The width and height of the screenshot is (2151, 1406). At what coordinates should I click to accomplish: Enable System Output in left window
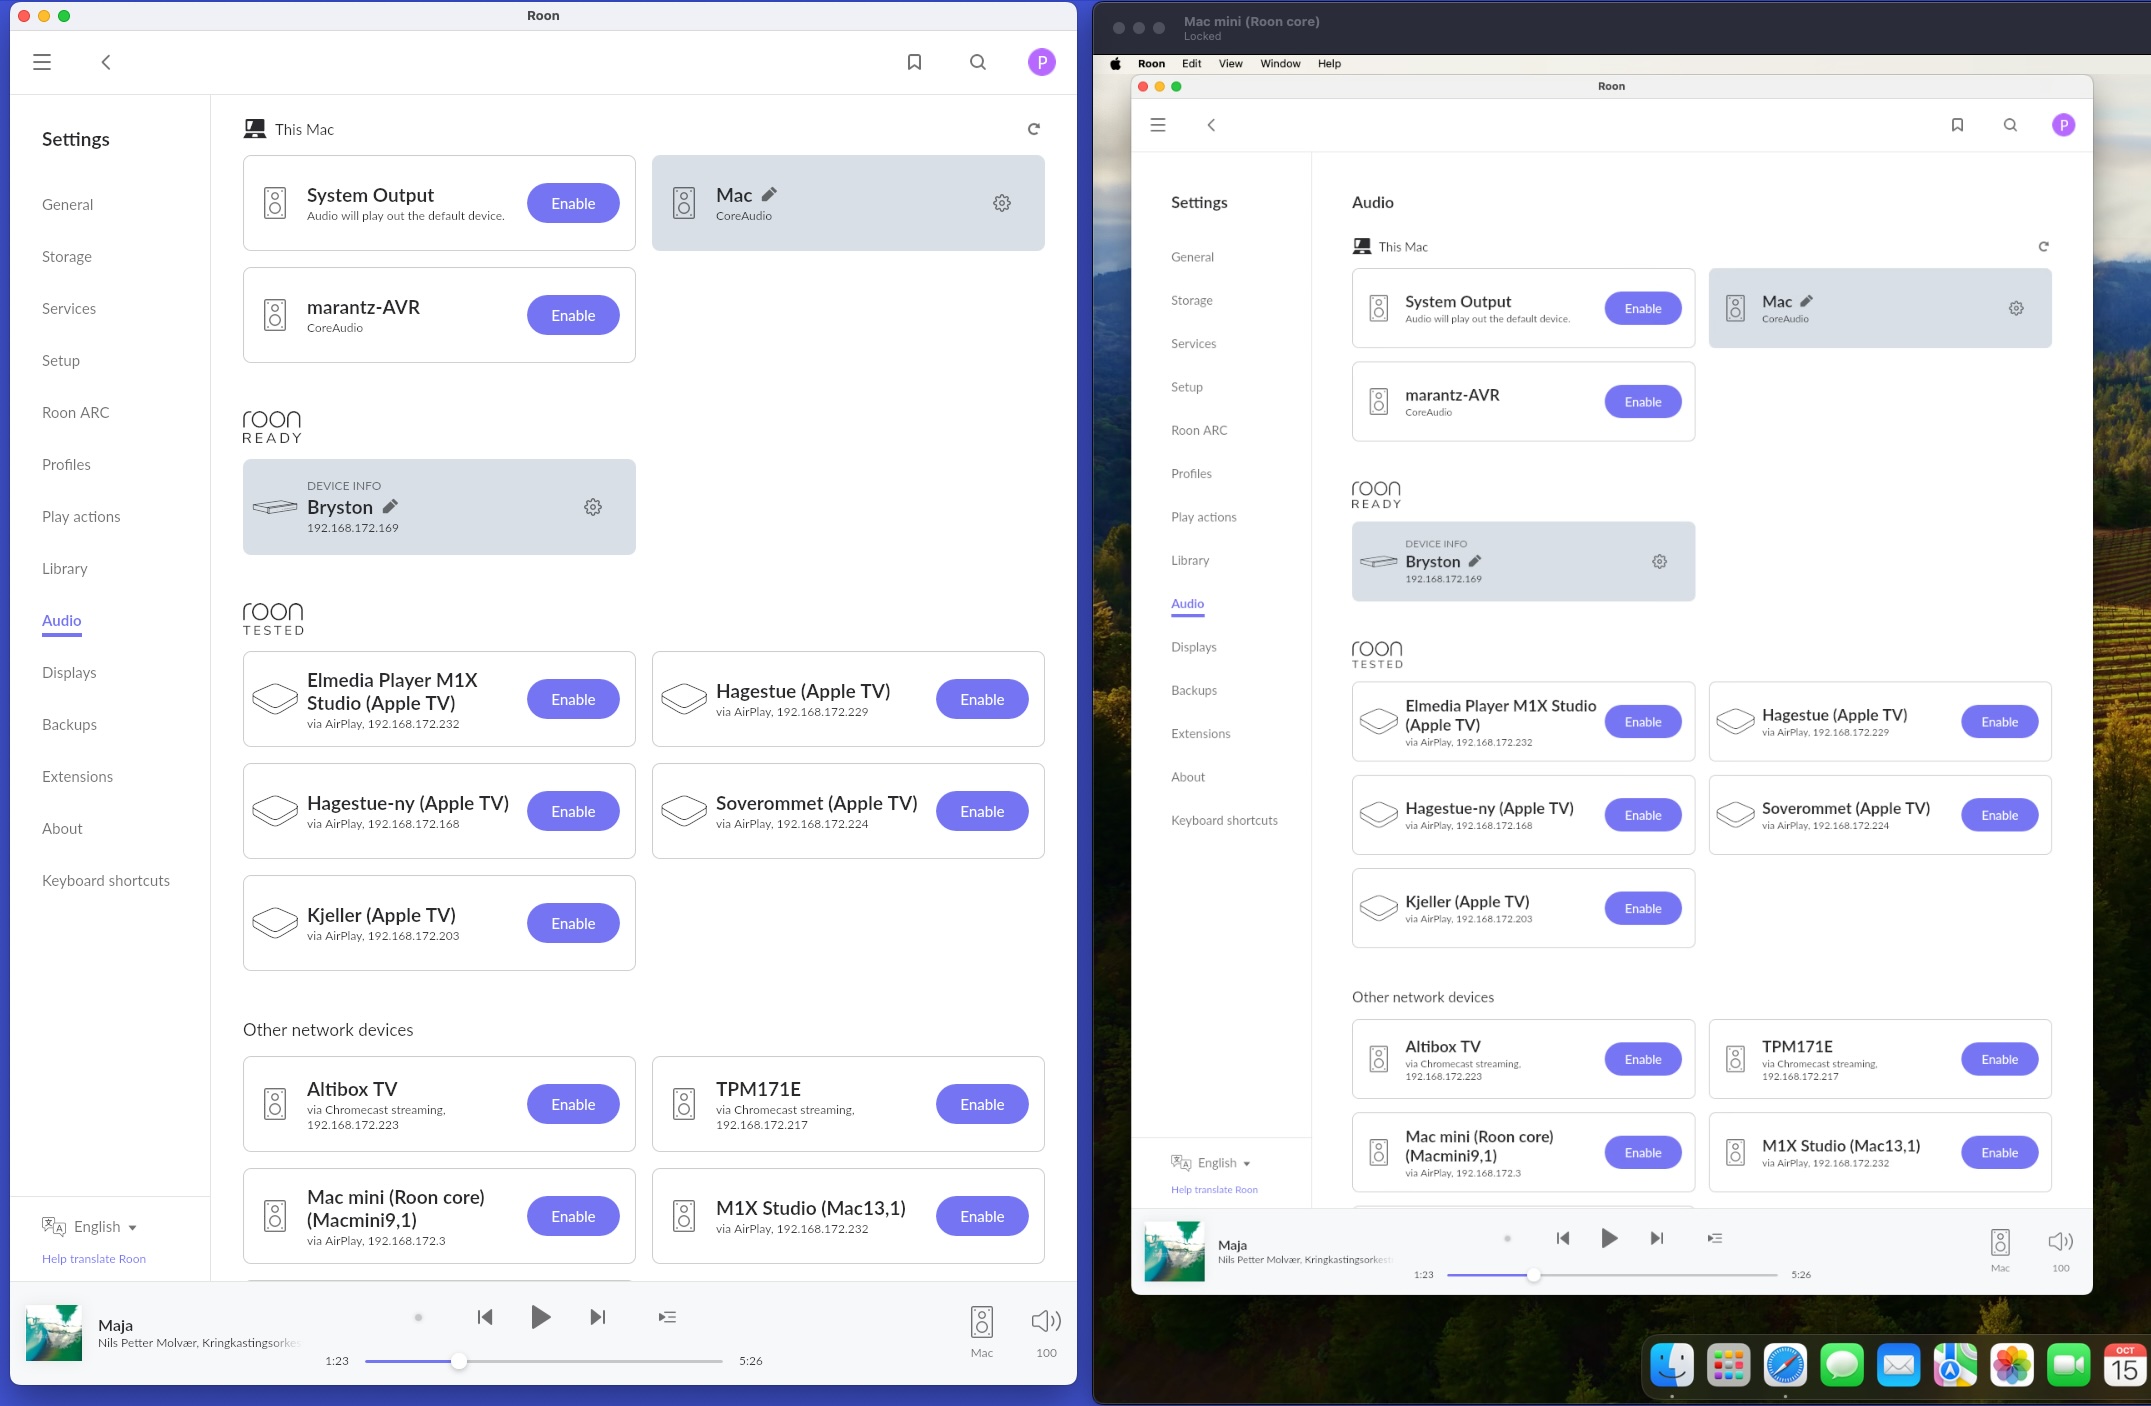click(573, 203)
